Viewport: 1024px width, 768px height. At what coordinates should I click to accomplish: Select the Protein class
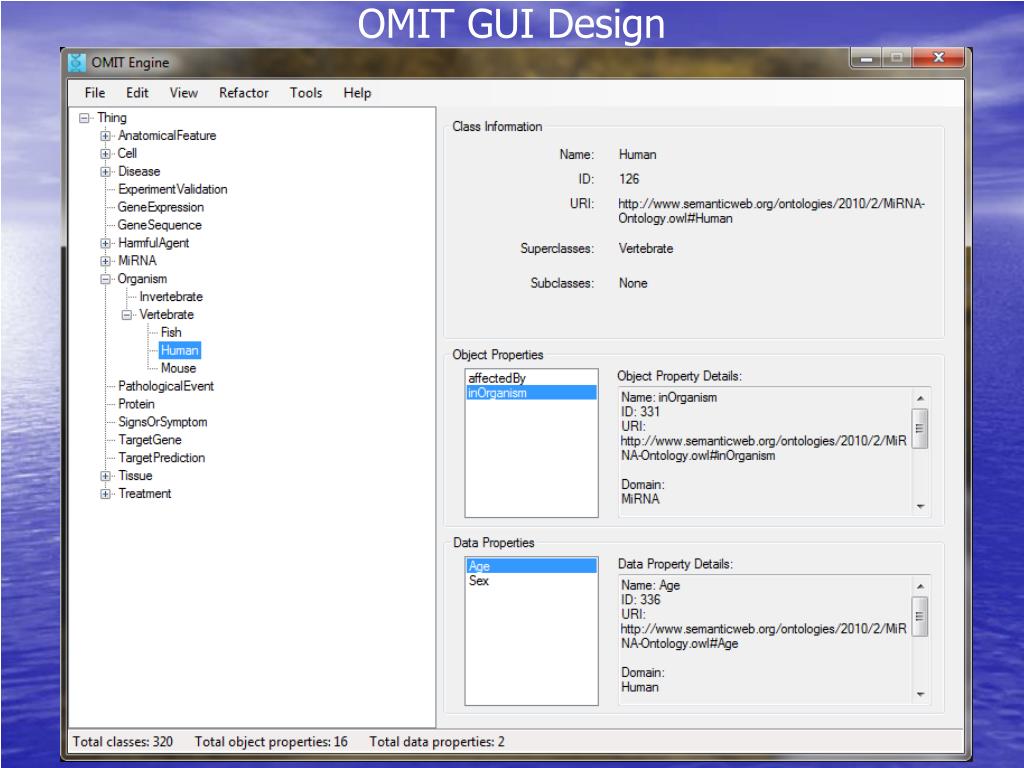pyautogui.click(x=136, y=404)
